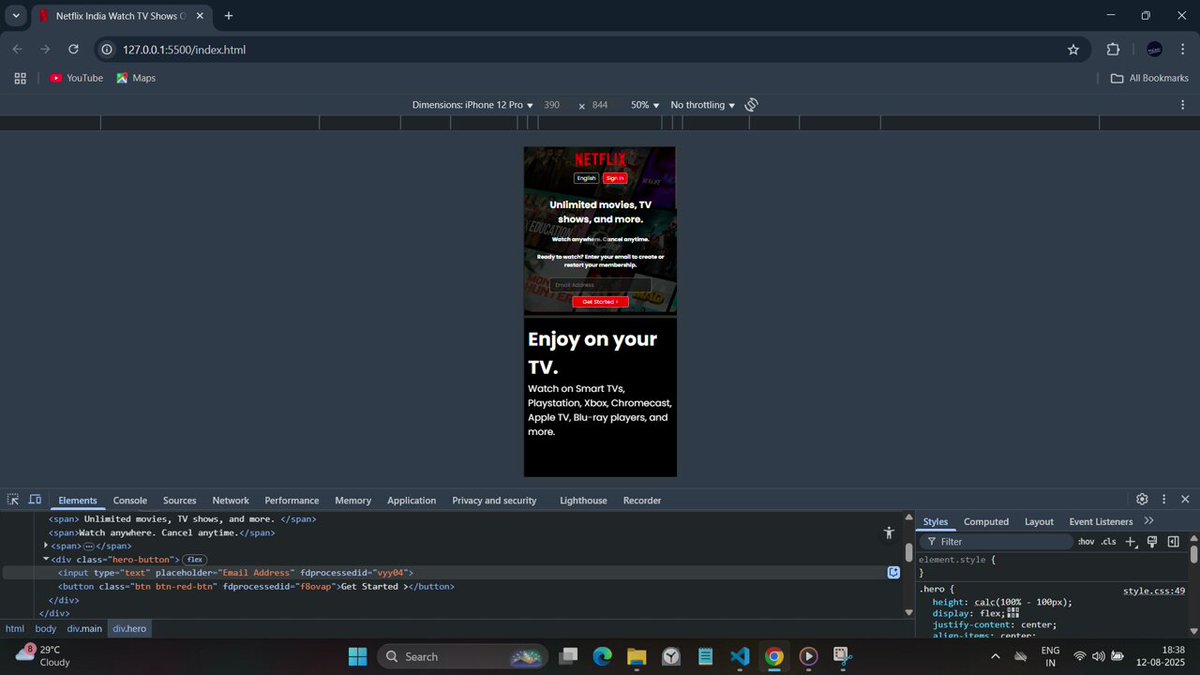Edit the 390 width field
This screenshot has height=675, width=1200.
(553, 105)
